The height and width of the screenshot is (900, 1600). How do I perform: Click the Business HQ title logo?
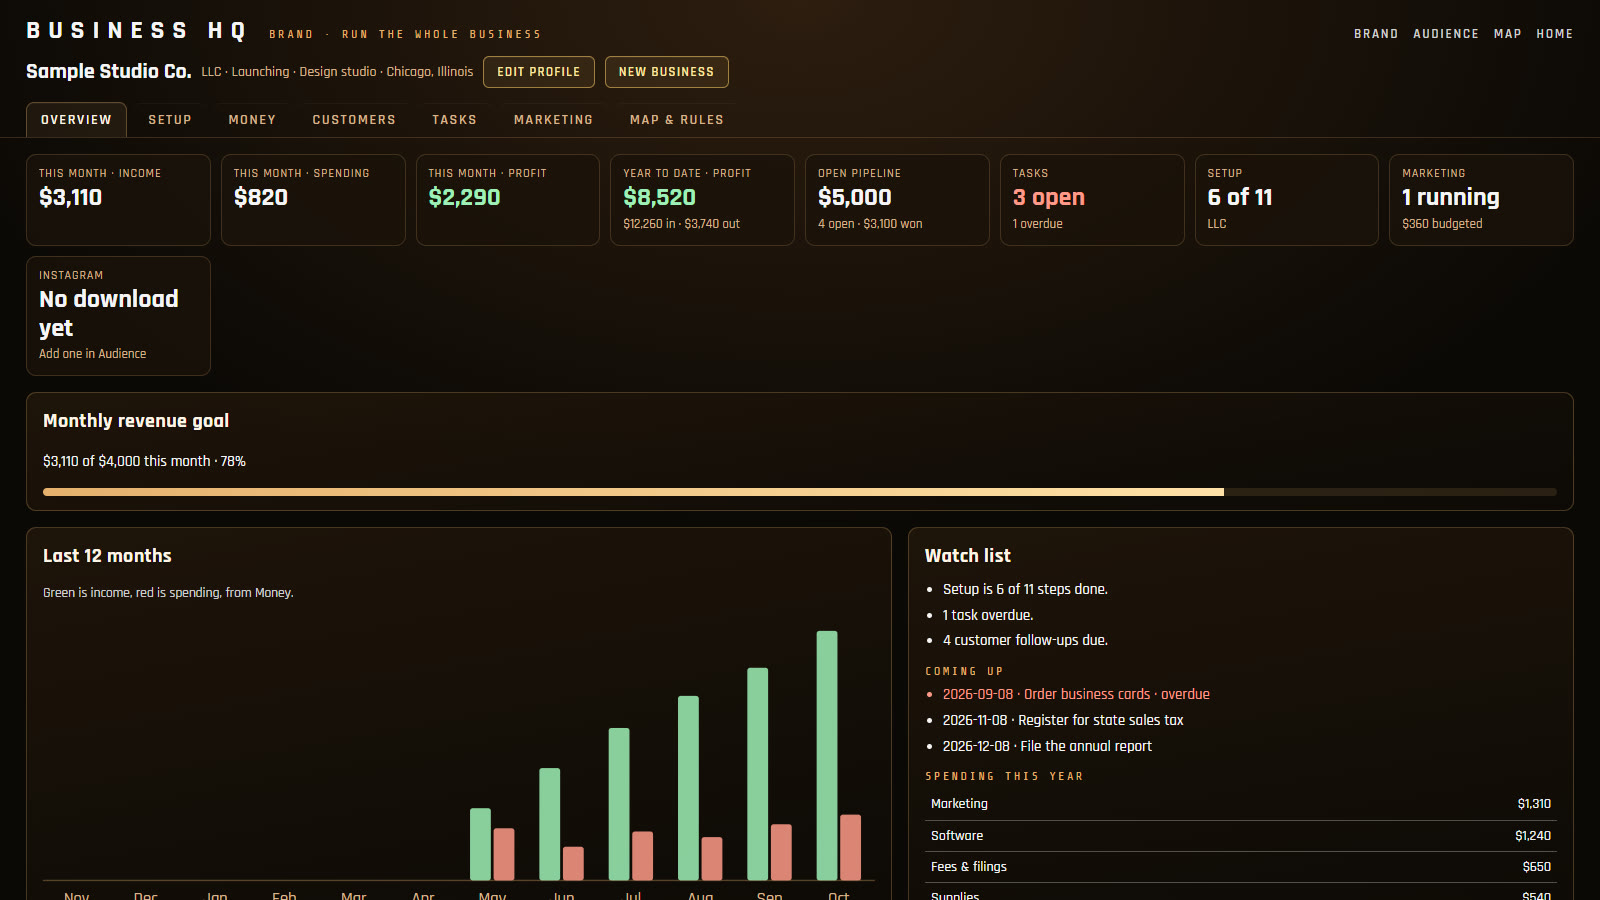click(x=137, y=31)
